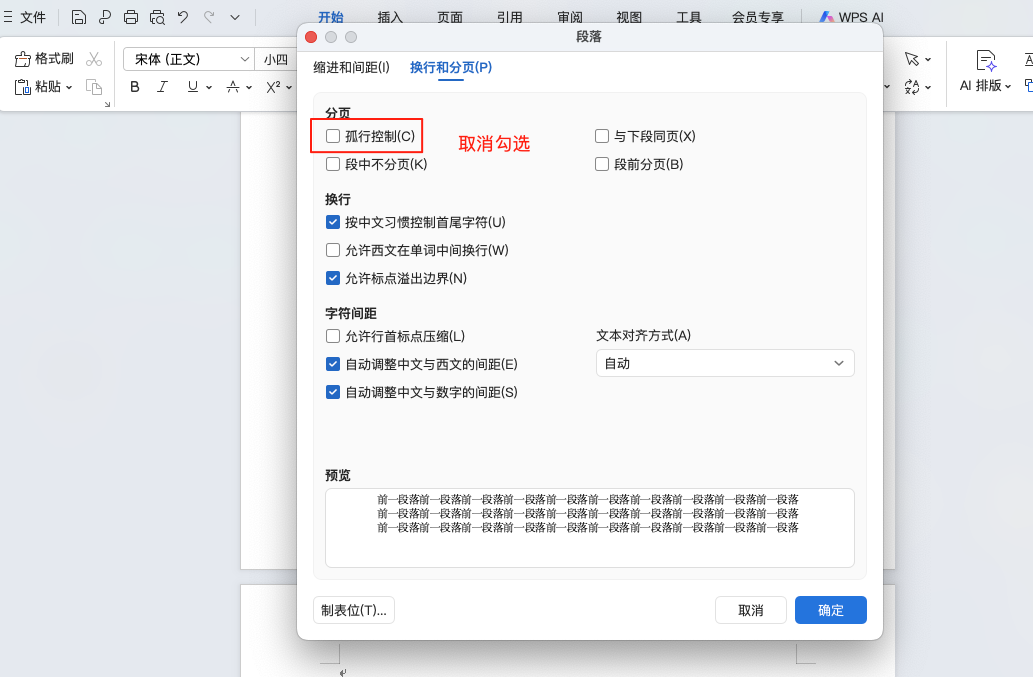Image resolution: width=1033 pixels, height=677 pixels.
Task: Click the 确定 button
Action: (830, 609)
